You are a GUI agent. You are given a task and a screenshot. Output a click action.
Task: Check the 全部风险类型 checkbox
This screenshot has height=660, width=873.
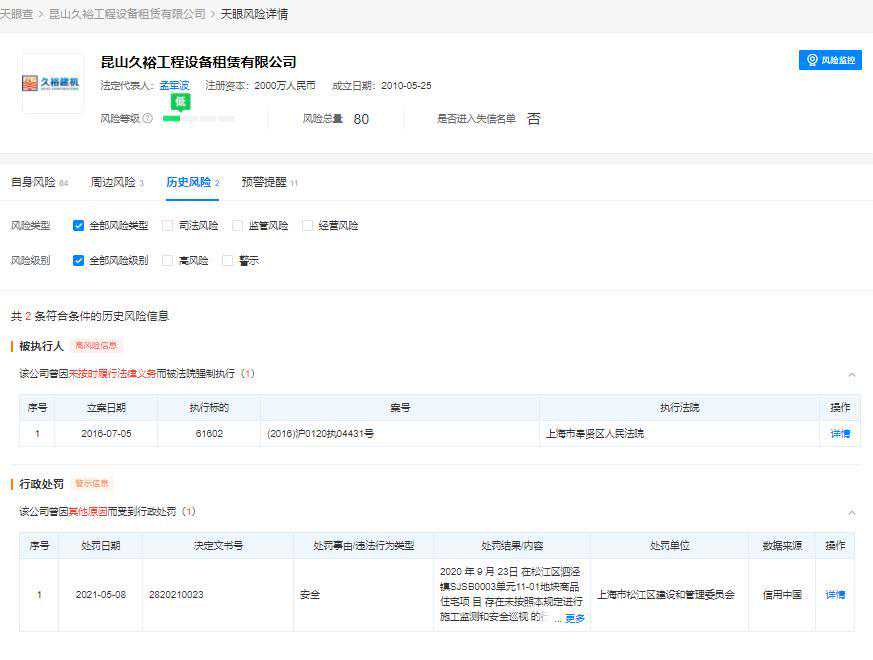click(78, 226)
